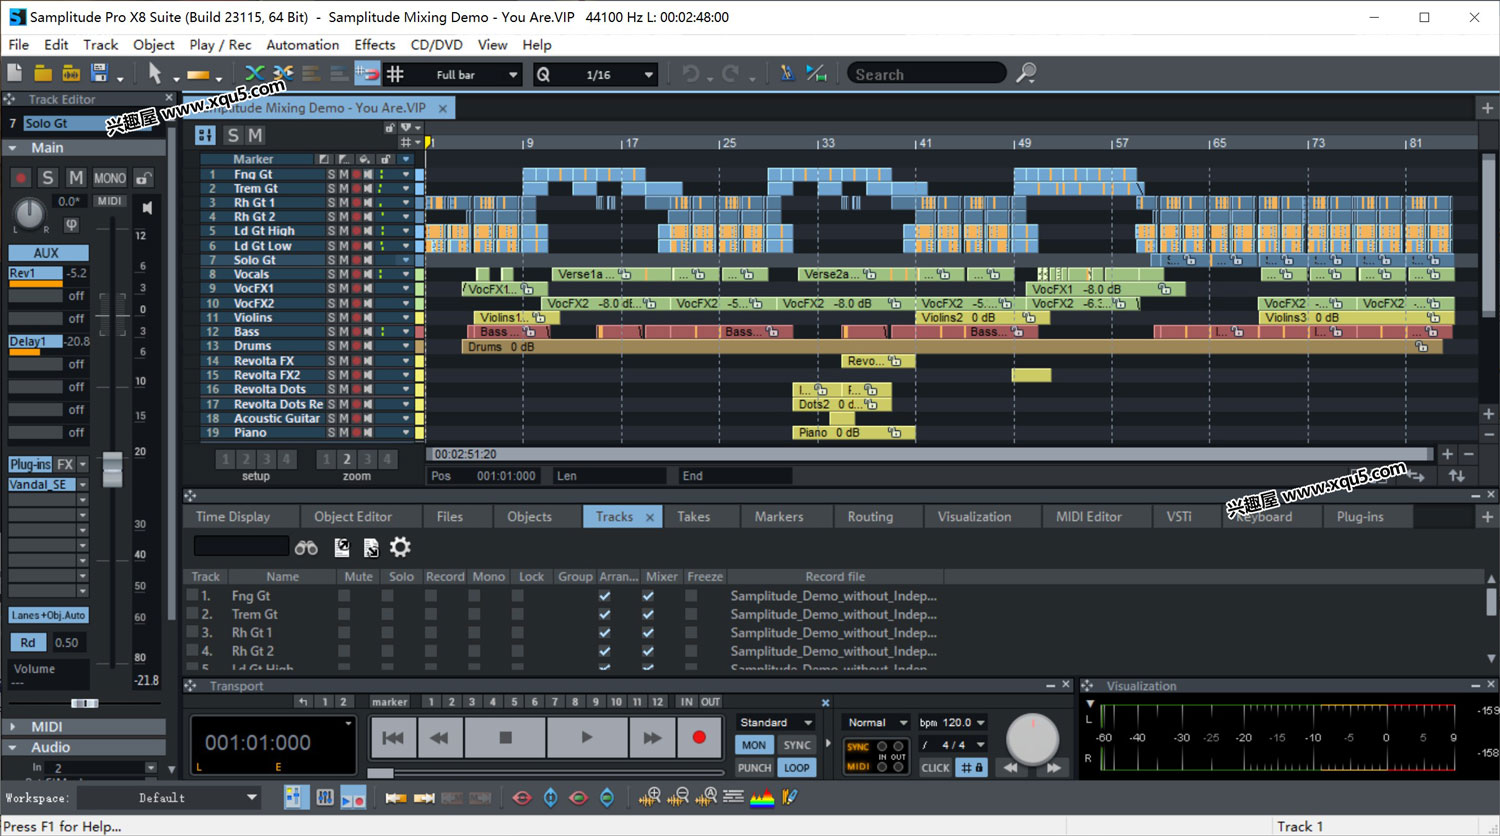Click the AUX button in Track Editor
1500x836 pixels.
47,253
